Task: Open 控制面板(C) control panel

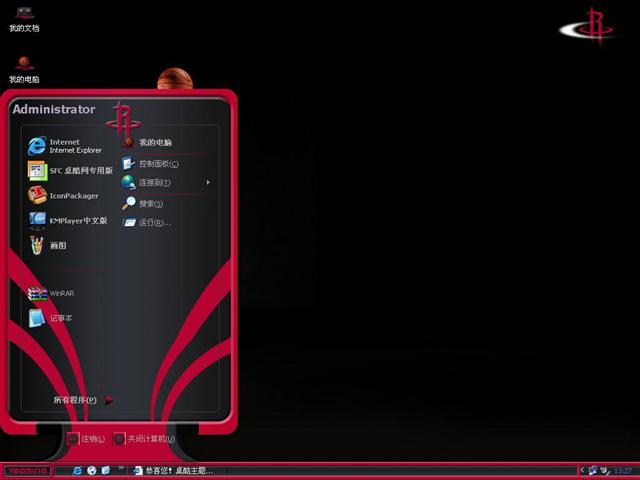Action: [150, 164]
